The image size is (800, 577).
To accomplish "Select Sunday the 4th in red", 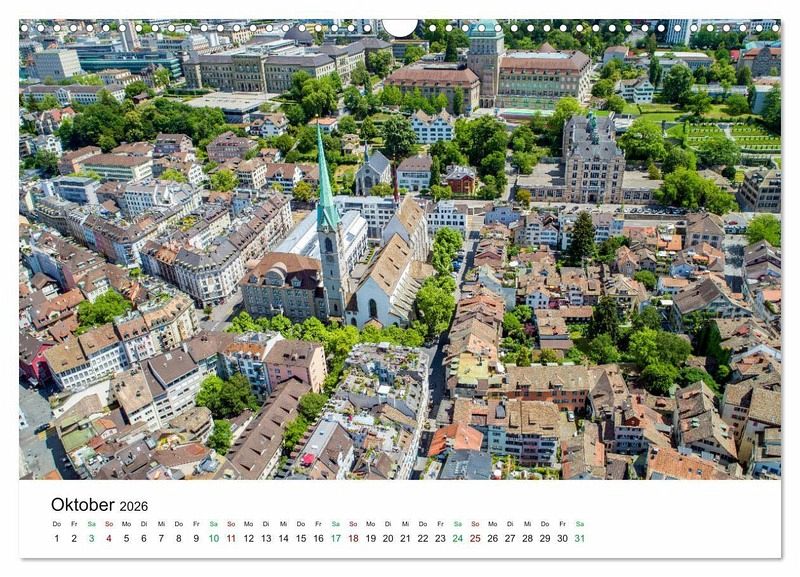I will 109,538.
